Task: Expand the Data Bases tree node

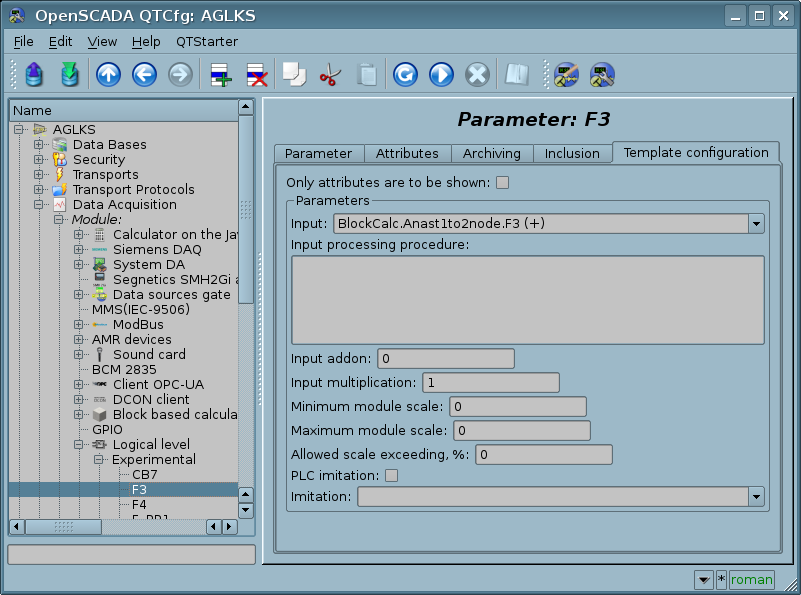Action: 39,145
